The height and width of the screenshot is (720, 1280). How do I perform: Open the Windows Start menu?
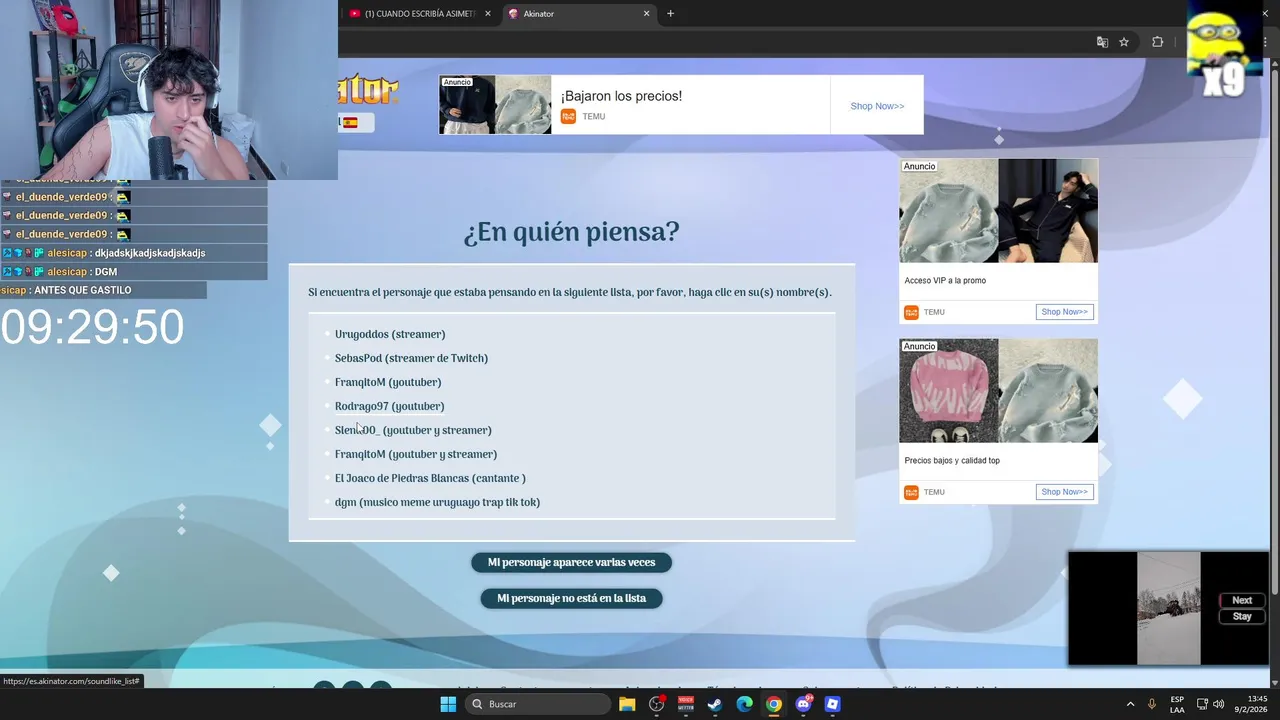point(448,704)
